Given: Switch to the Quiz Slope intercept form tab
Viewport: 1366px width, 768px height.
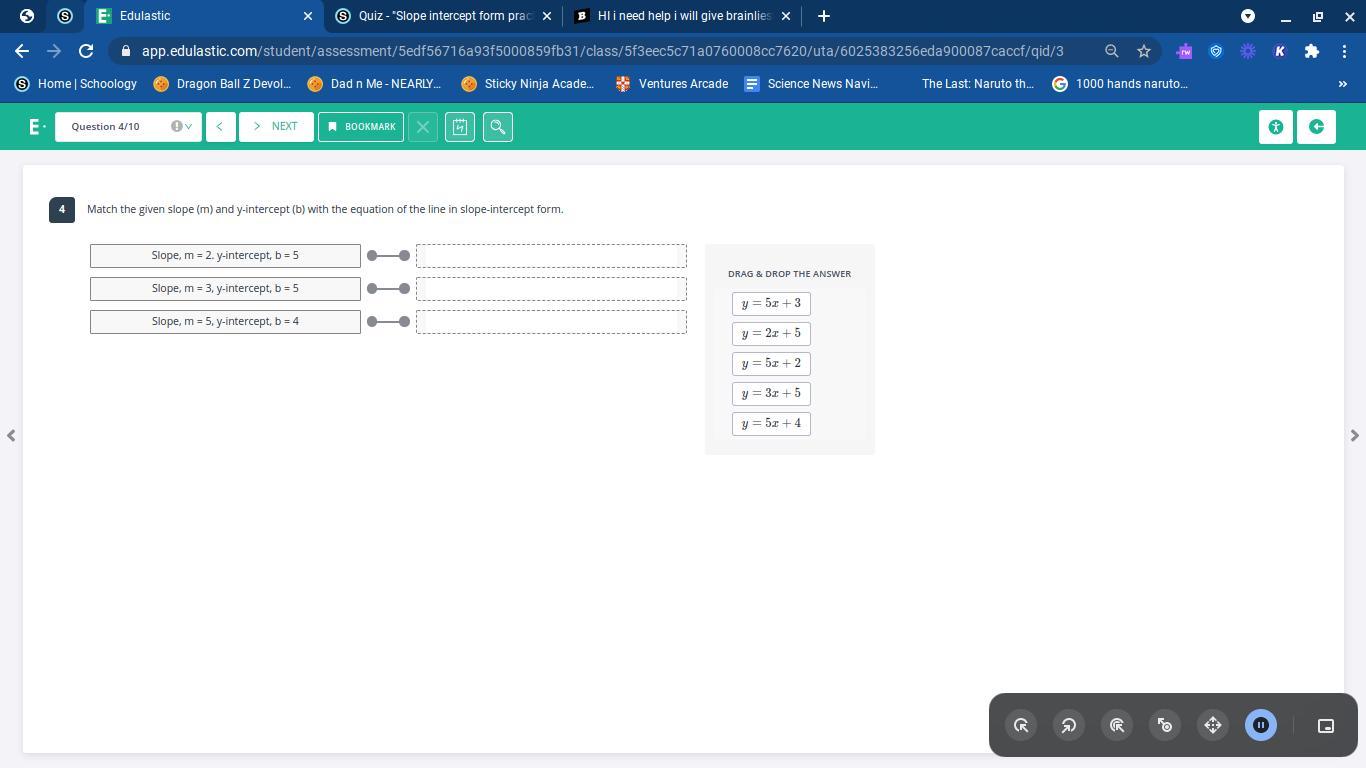Looking at the screenshot, I should click(x=444, y=16).
